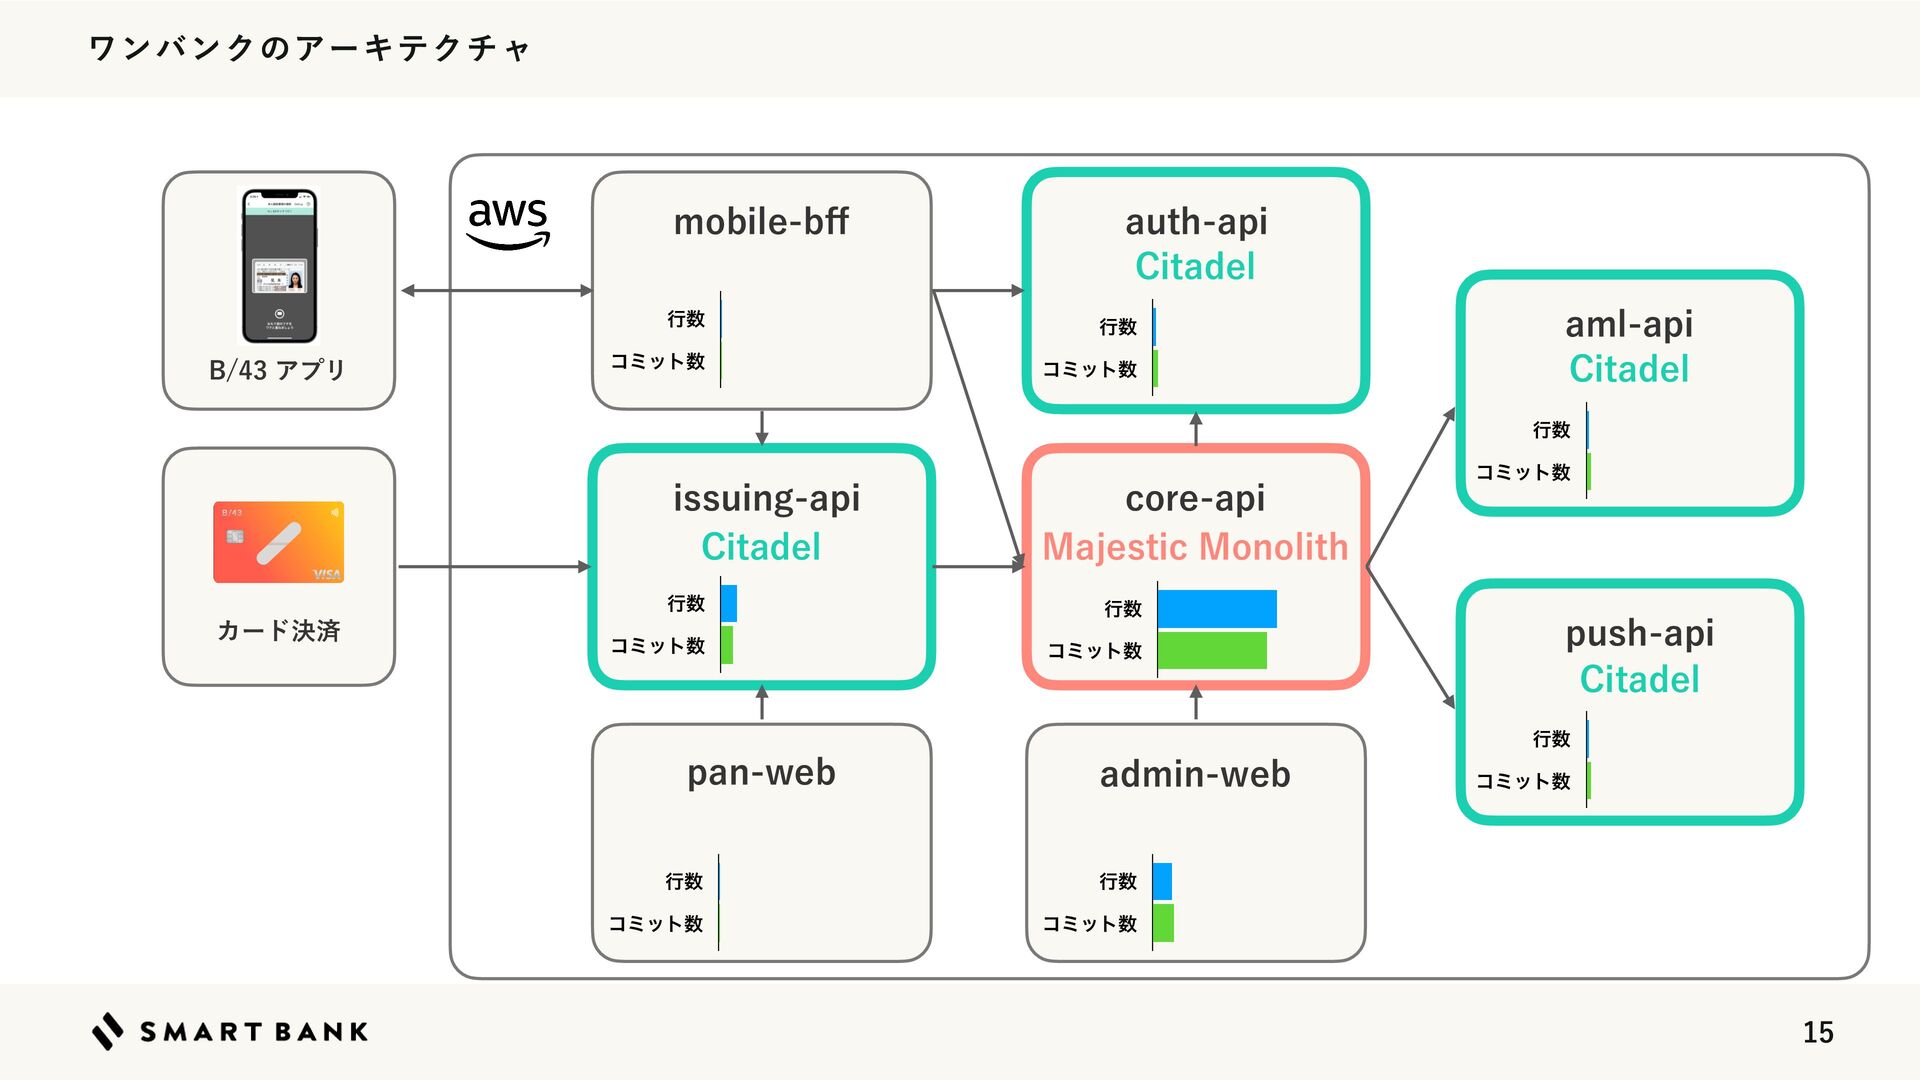Image resolution: width=1920 pixels, height=1080 pixels.
Task: Click the blue line-count bar in core-api
Action: click(x=1216, y=608)
